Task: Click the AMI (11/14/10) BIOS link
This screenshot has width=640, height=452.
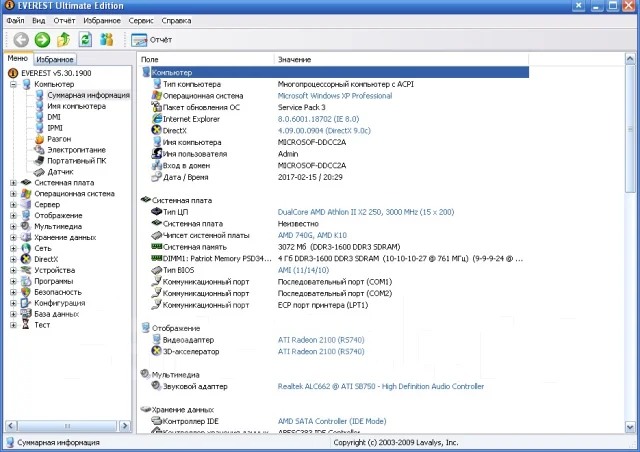Action: pos(303,270)
